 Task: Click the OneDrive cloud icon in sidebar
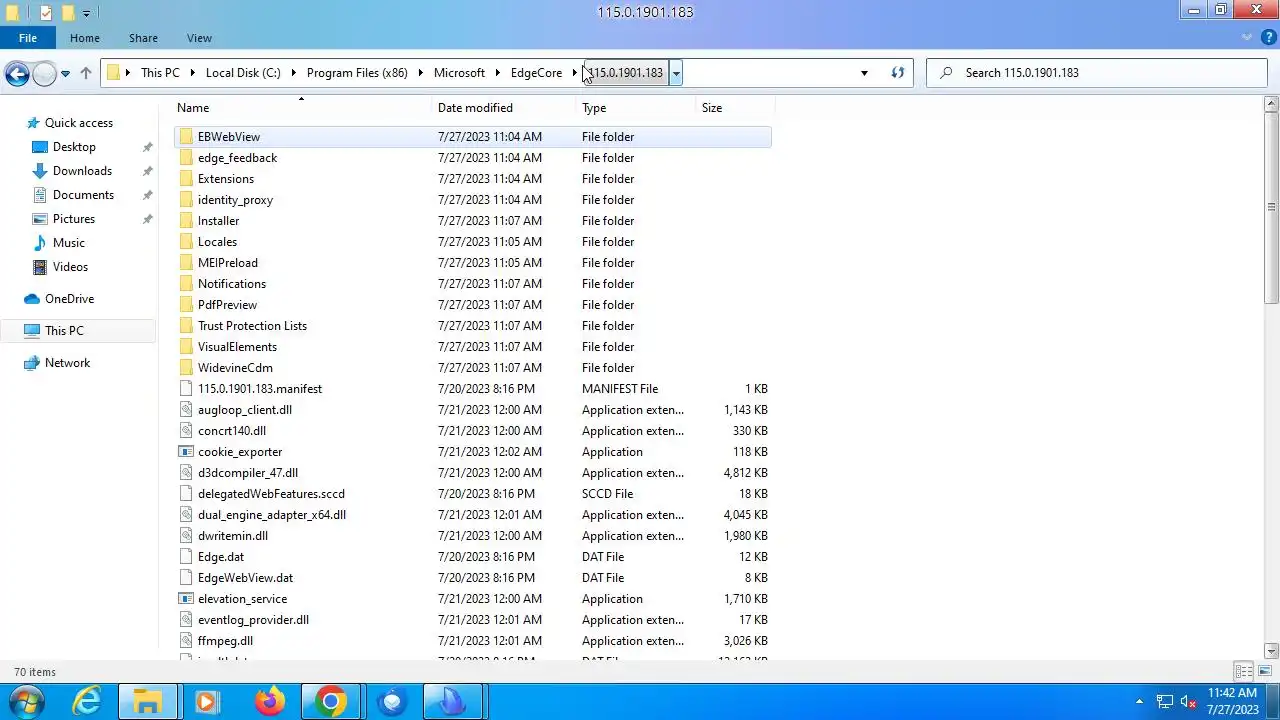pos(32,299)
